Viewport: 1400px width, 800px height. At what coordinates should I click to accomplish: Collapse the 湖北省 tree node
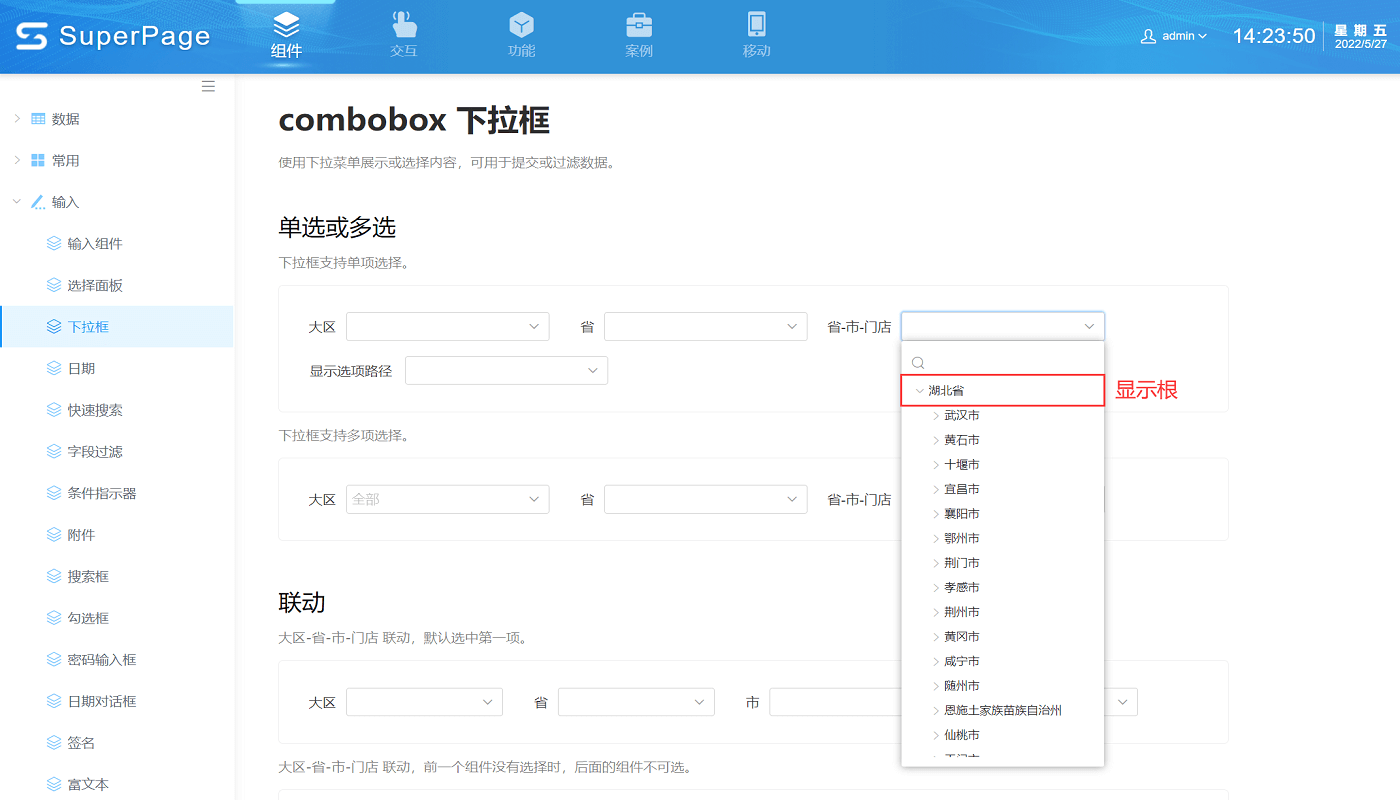coord(920,391)
